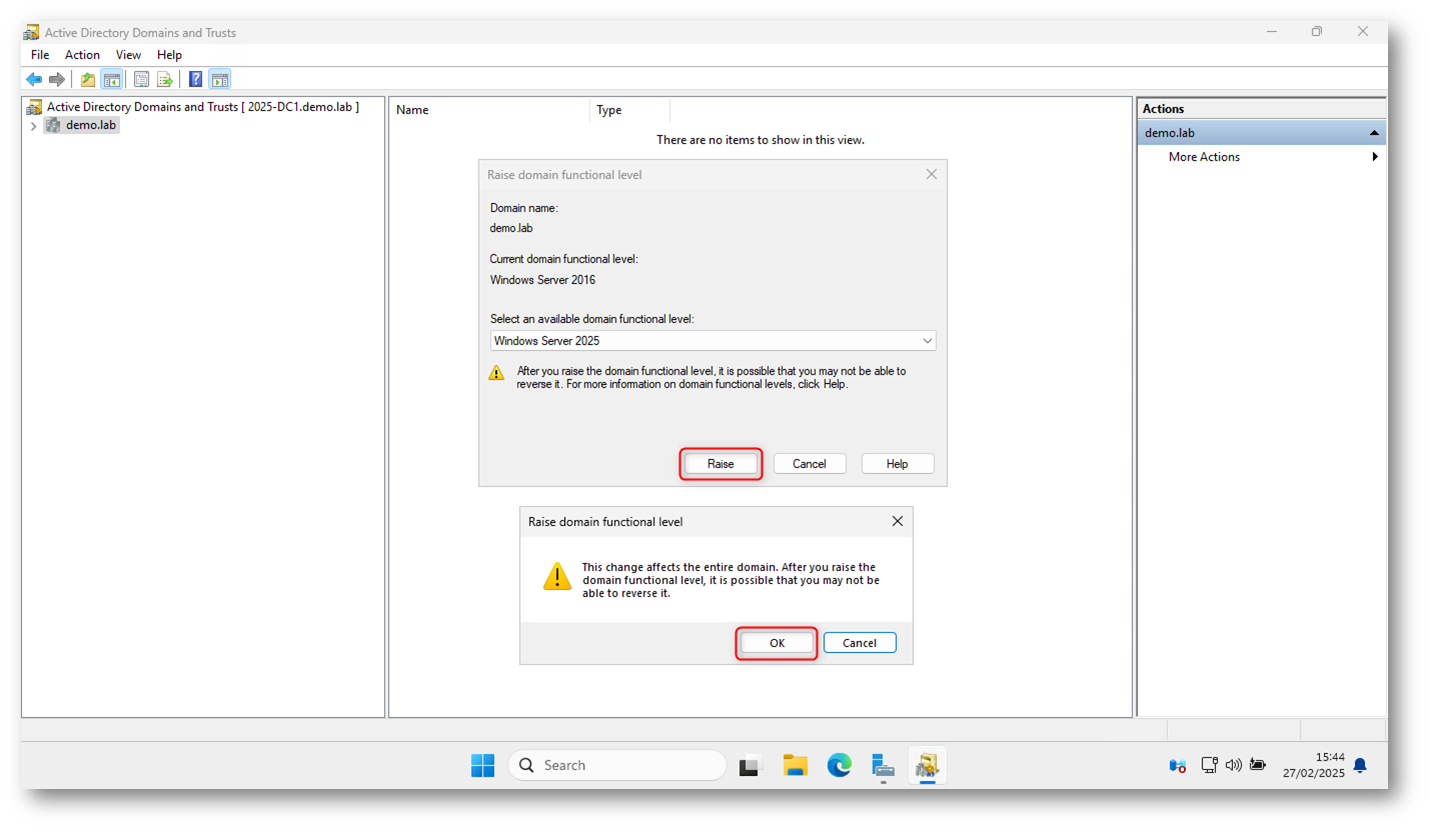Close the confirmation dialog with X

click(x=897, y=521)
